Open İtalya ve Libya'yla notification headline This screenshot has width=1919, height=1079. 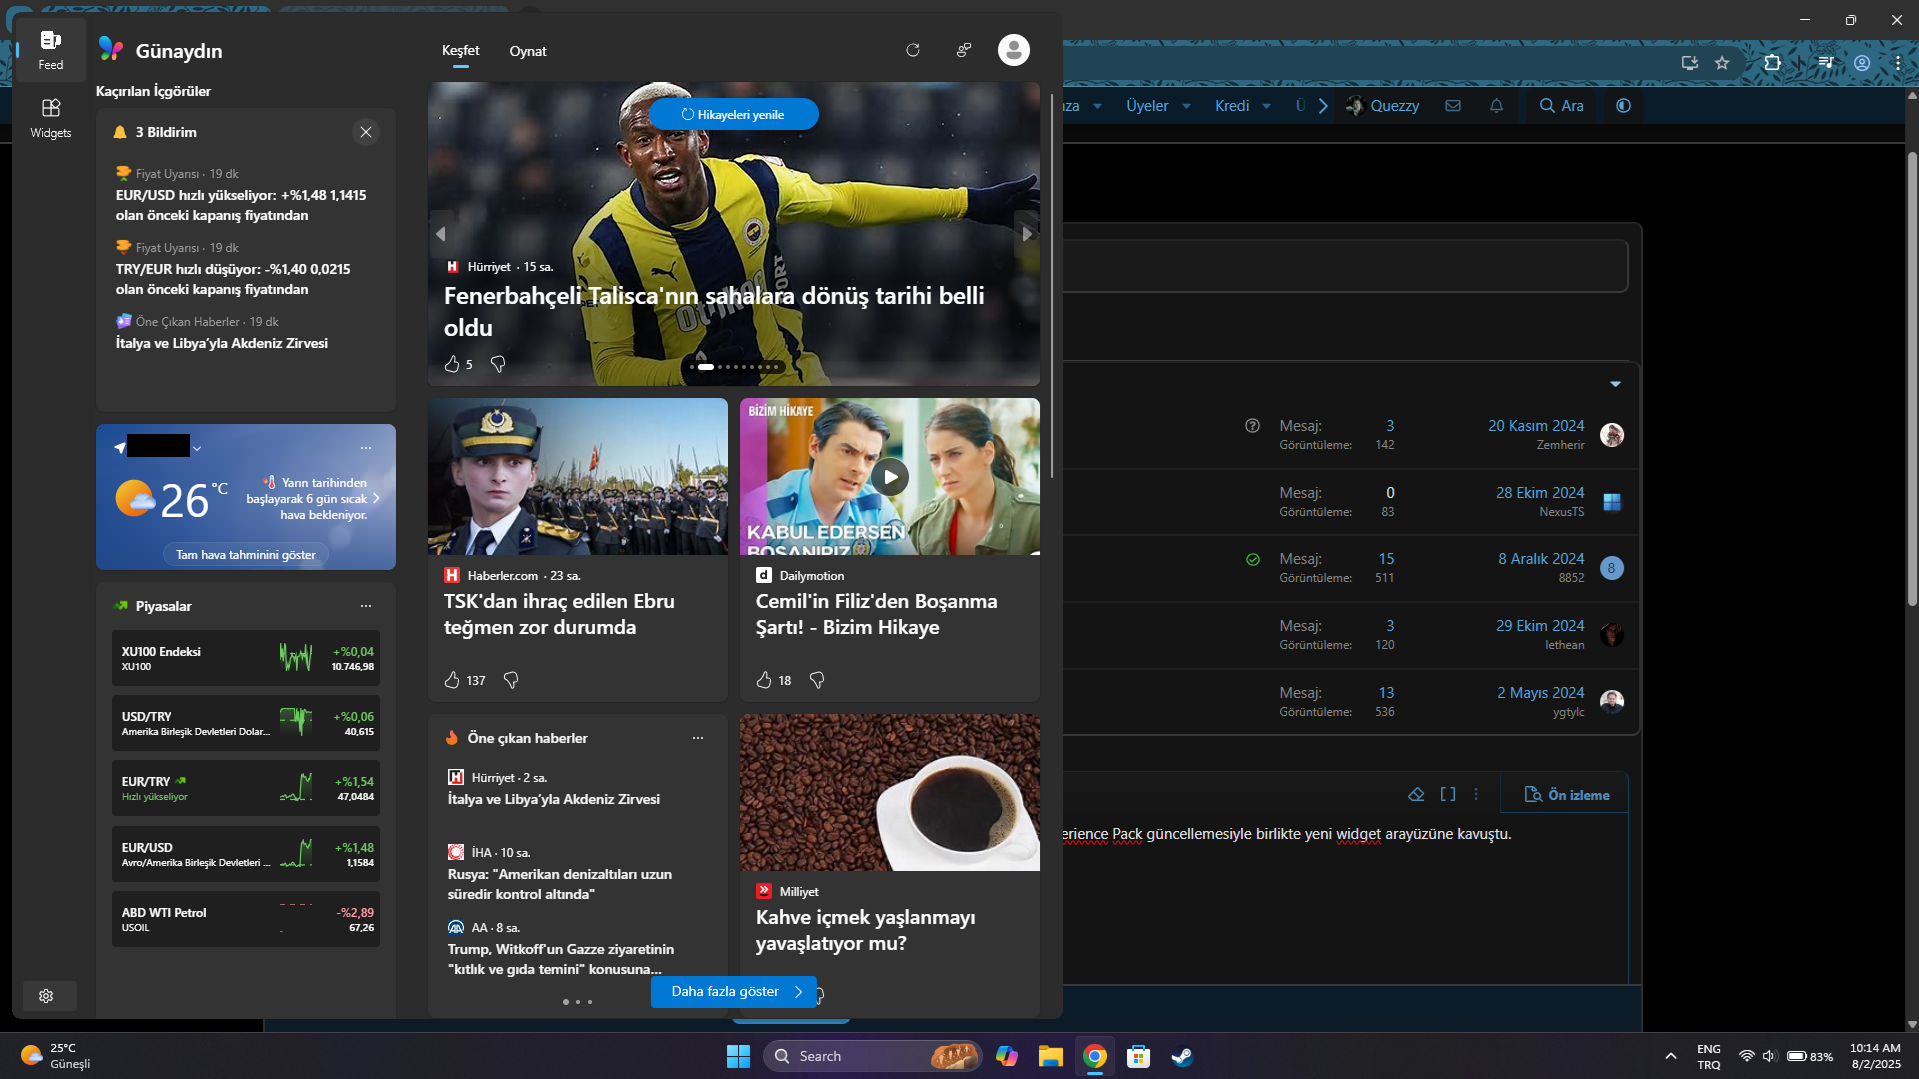tap(222, 343)
